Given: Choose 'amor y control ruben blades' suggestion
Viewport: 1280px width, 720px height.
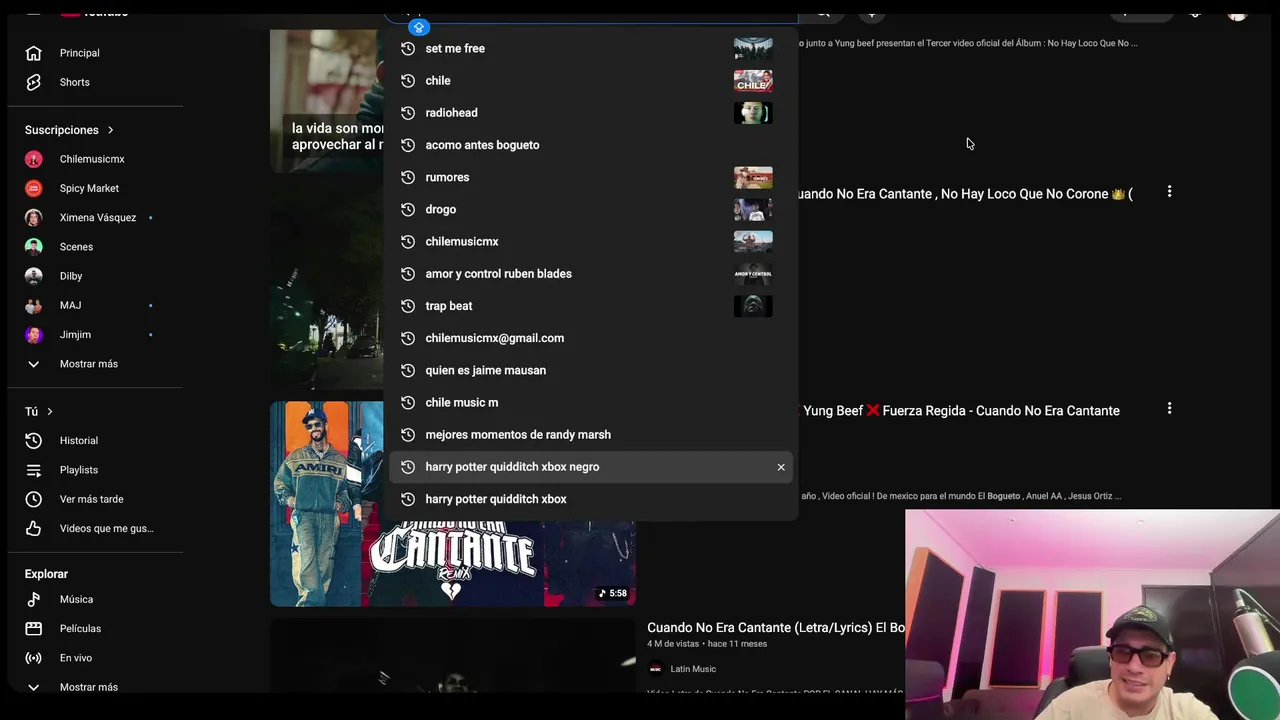Looking at the screenshot, I should [590, 274].
